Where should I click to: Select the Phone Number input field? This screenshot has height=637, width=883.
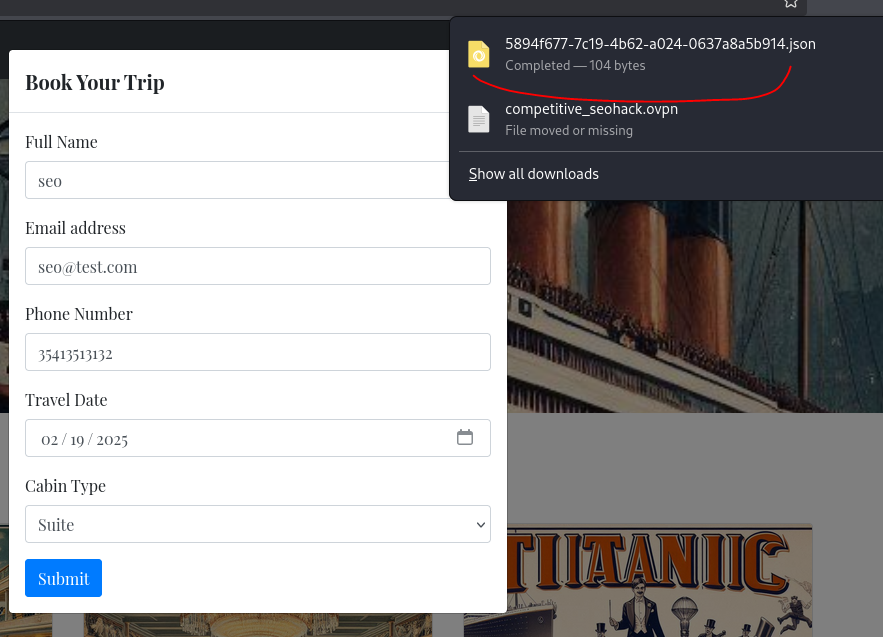pyautogui.click(x=257, y=353)
